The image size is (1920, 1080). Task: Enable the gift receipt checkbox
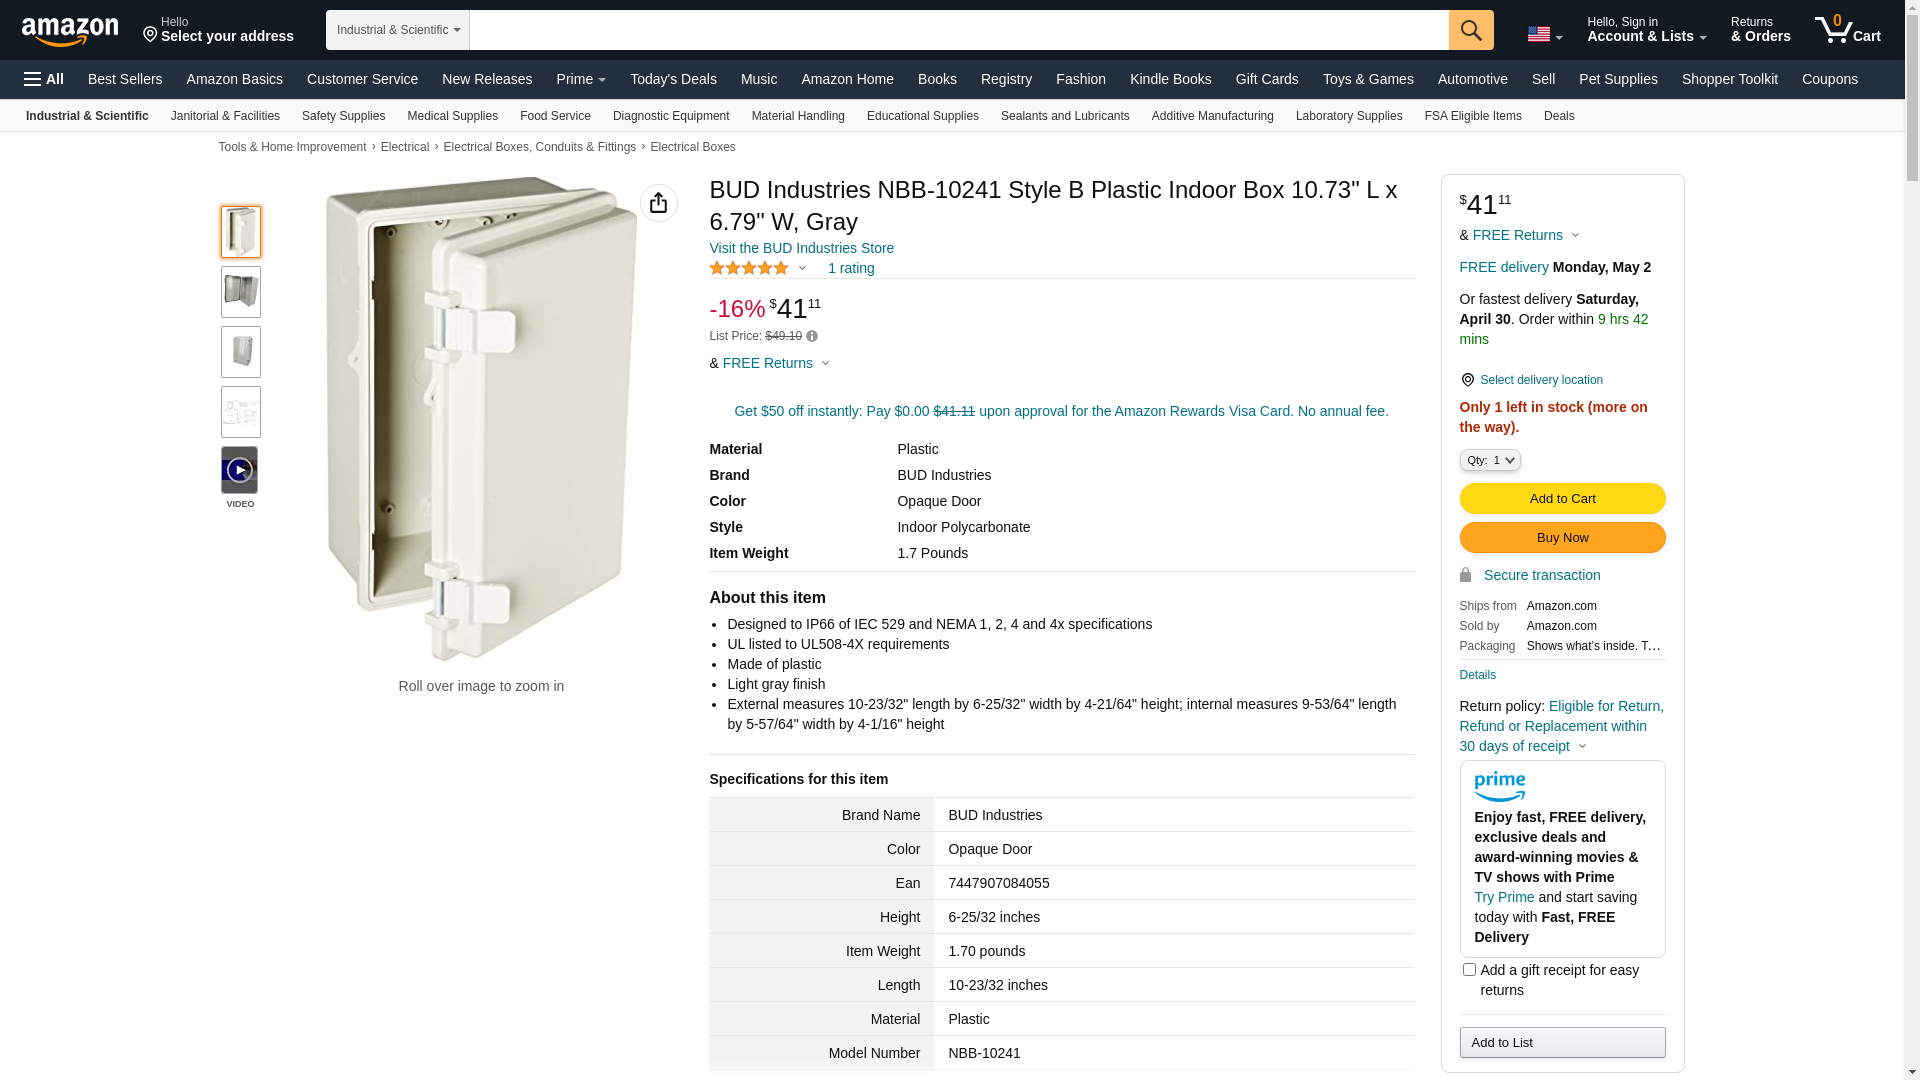point(1469,969)
